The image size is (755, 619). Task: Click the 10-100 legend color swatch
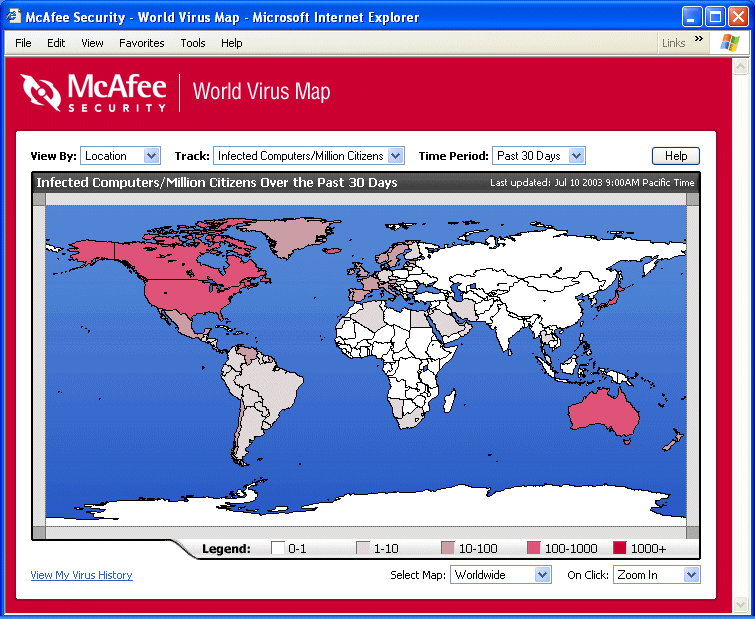[x=448, y=548]
